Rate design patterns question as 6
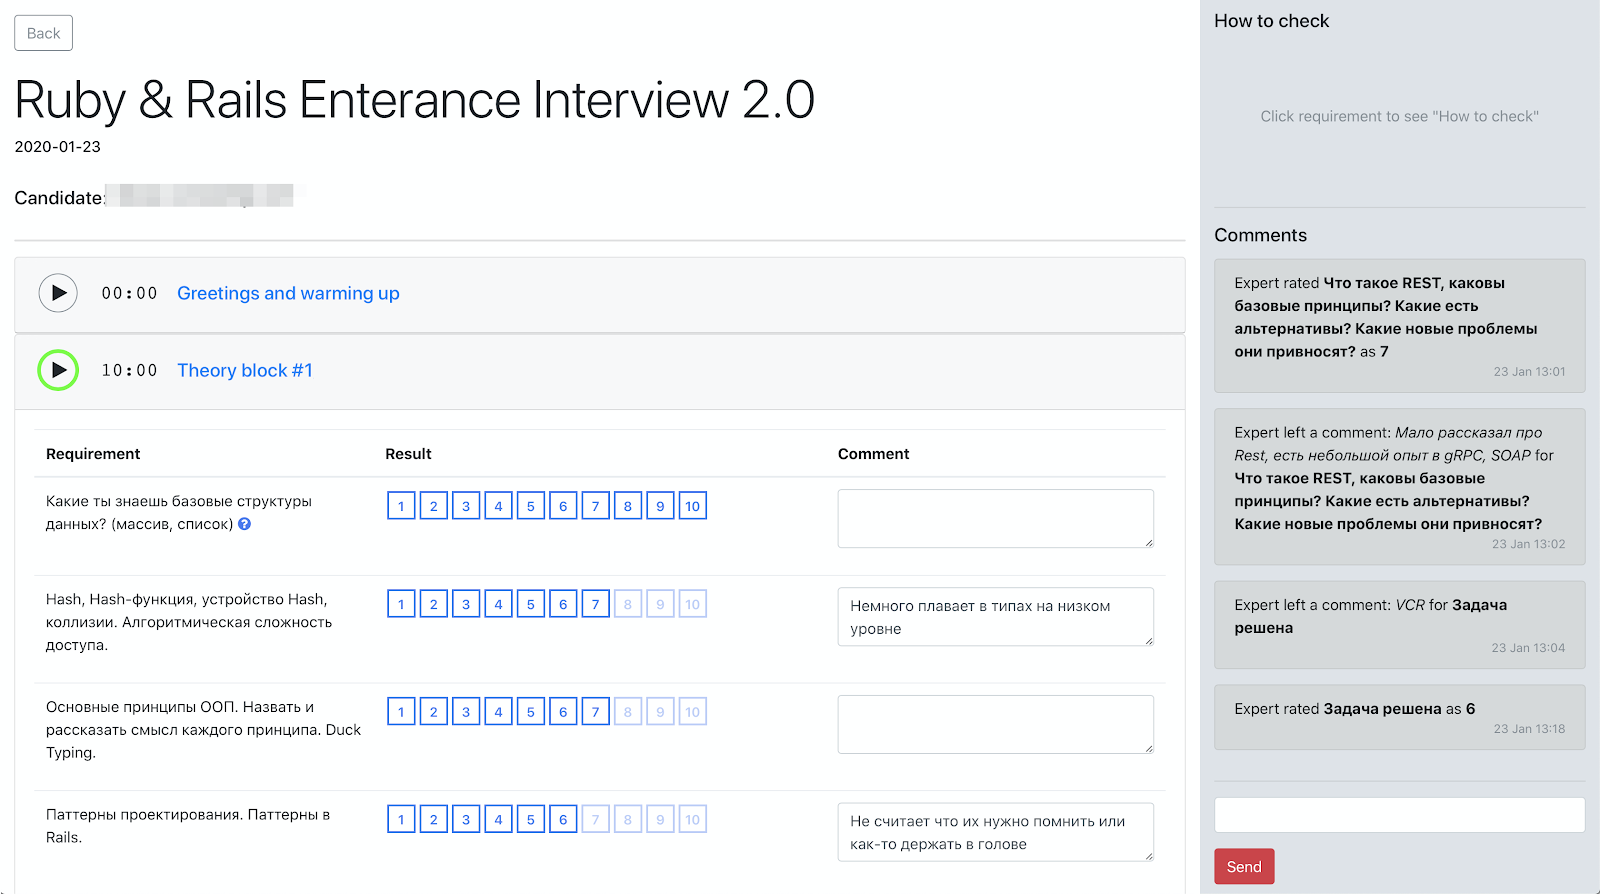Screen dimensions: 1600x894 coord(563,819)
